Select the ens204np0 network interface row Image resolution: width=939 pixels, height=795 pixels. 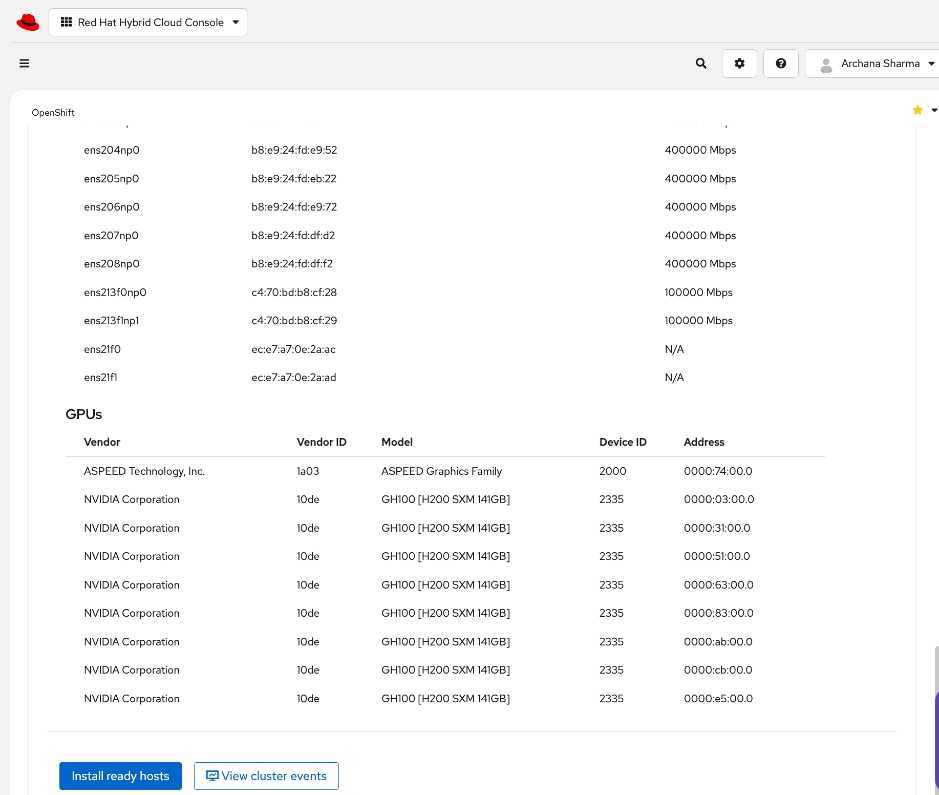(x=111, y=150)
